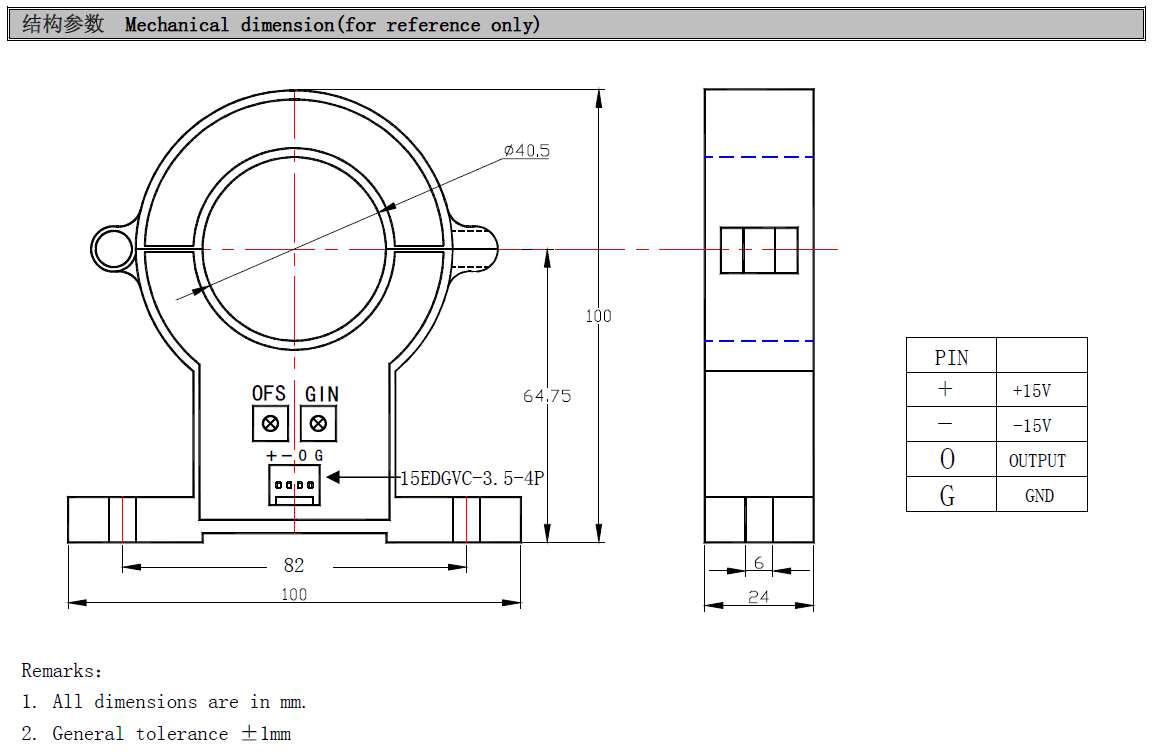Screen dimensions: 1153x751
Task: Click the small circular mounting lug hole
Action: pos(111,248)
